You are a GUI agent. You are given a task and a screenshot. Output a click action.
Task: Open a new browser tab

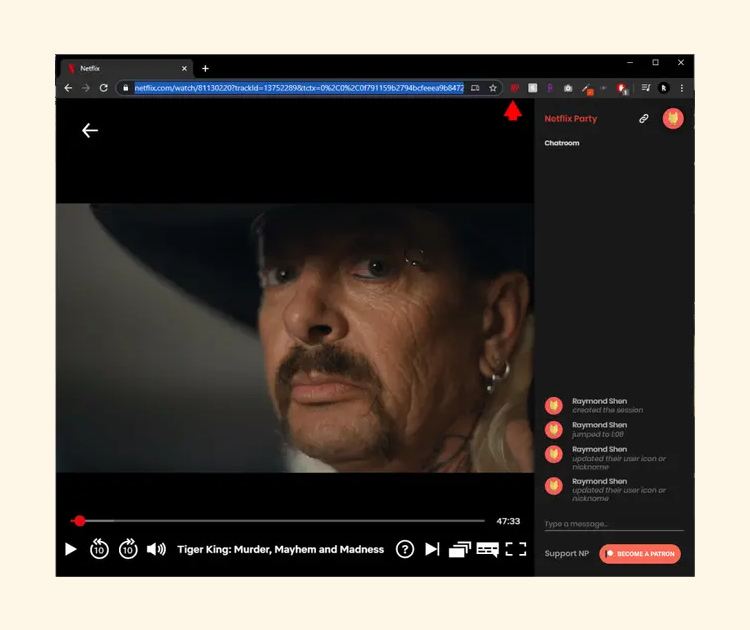205,68
